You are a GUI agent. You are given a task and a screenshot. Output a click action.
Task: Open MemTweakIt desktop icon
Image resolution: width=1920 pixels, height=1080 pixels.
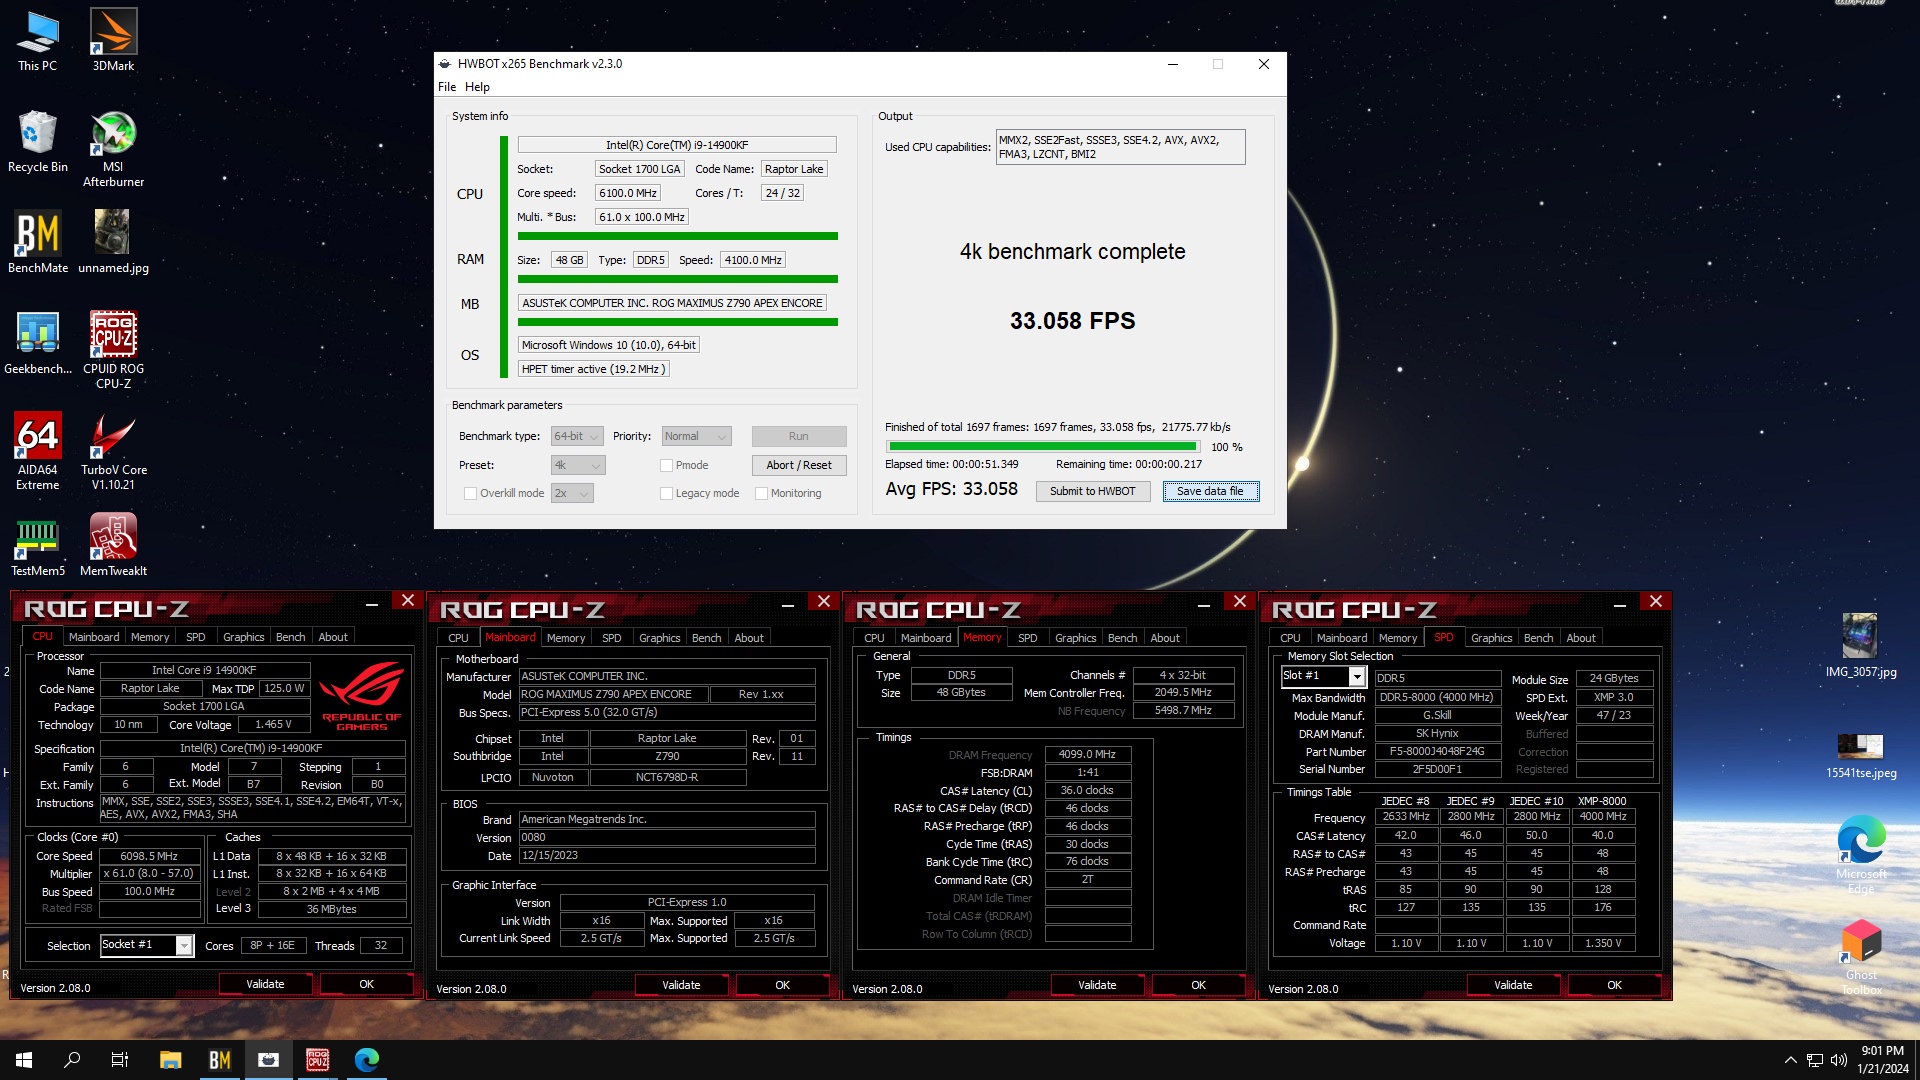pos(113,545)
